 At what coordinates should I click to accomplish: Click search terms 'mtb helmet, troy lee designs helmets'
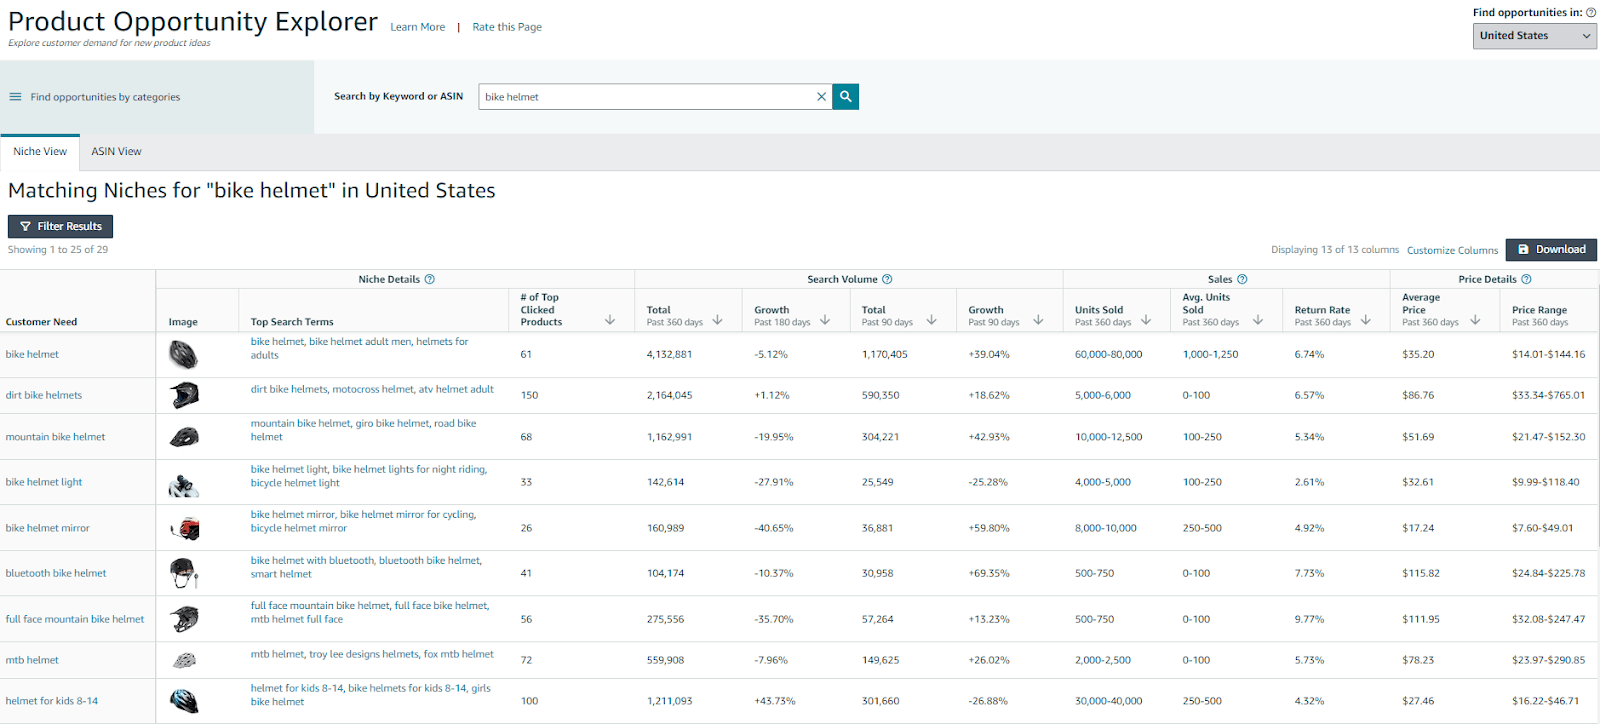tap(372, 654)
